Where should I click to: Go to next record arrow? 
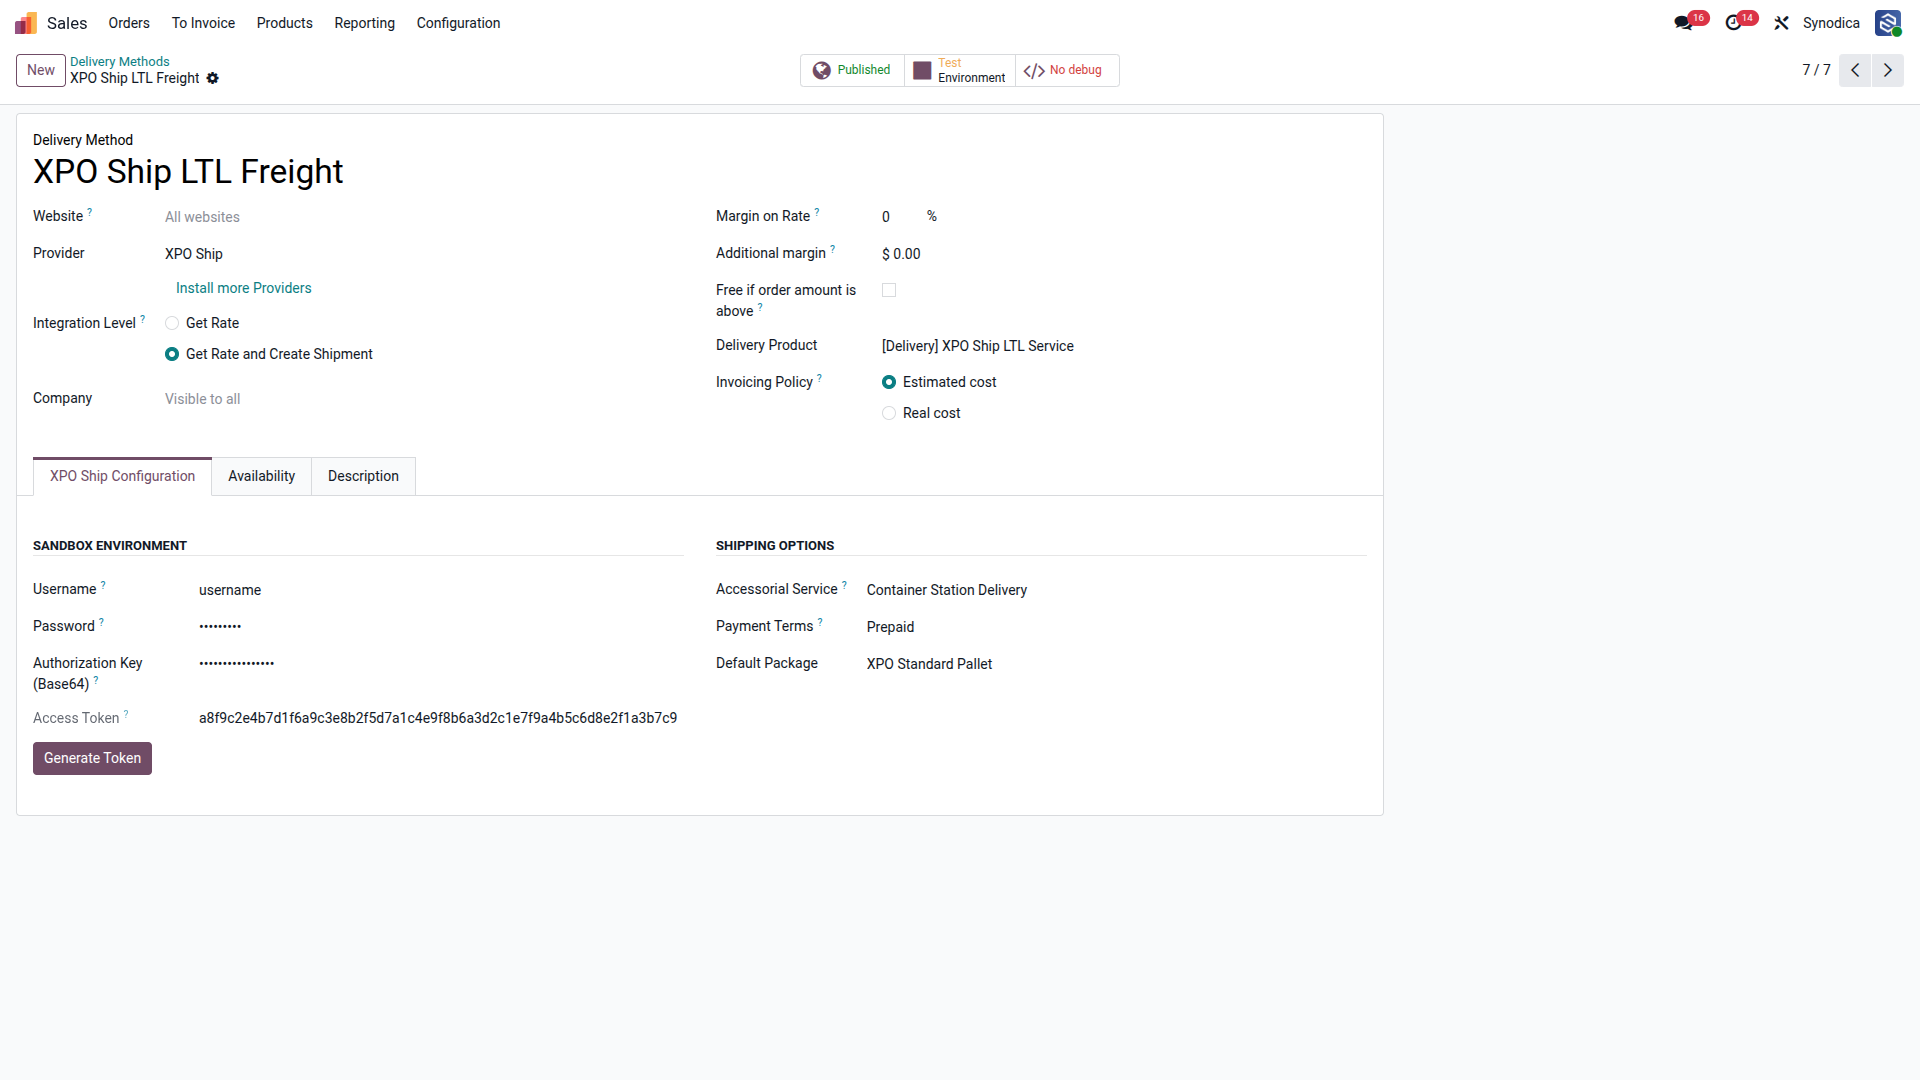pyautogui.click(x=1888, y=70)
